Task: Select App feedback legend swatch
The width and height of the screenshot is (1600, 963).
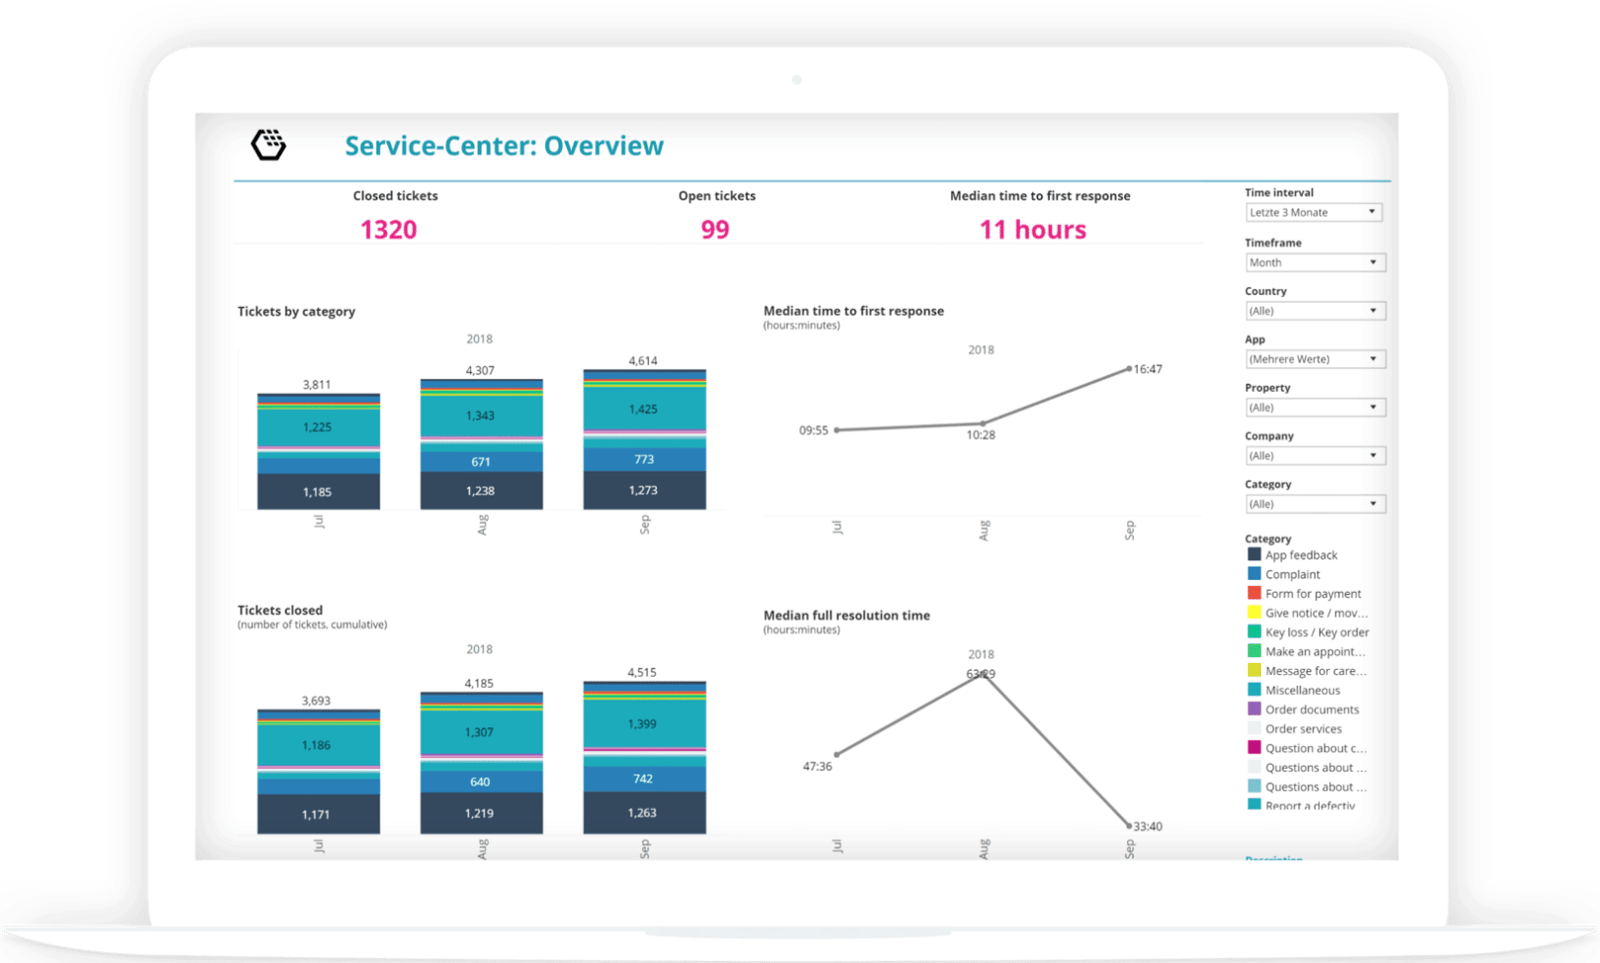Action: [x=1254, y=554]
